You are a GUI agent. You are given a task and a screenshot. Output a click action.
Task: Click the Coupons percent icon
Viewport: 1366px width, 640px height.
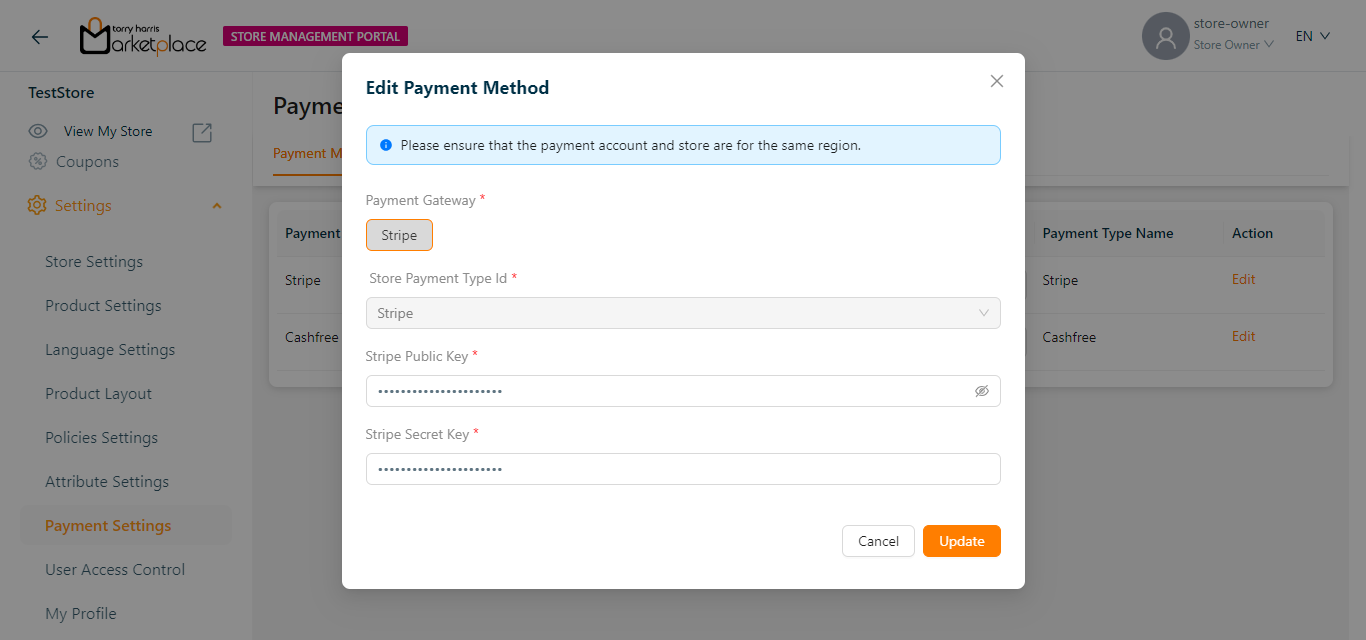pyautogui.click(x=38, y=162)
